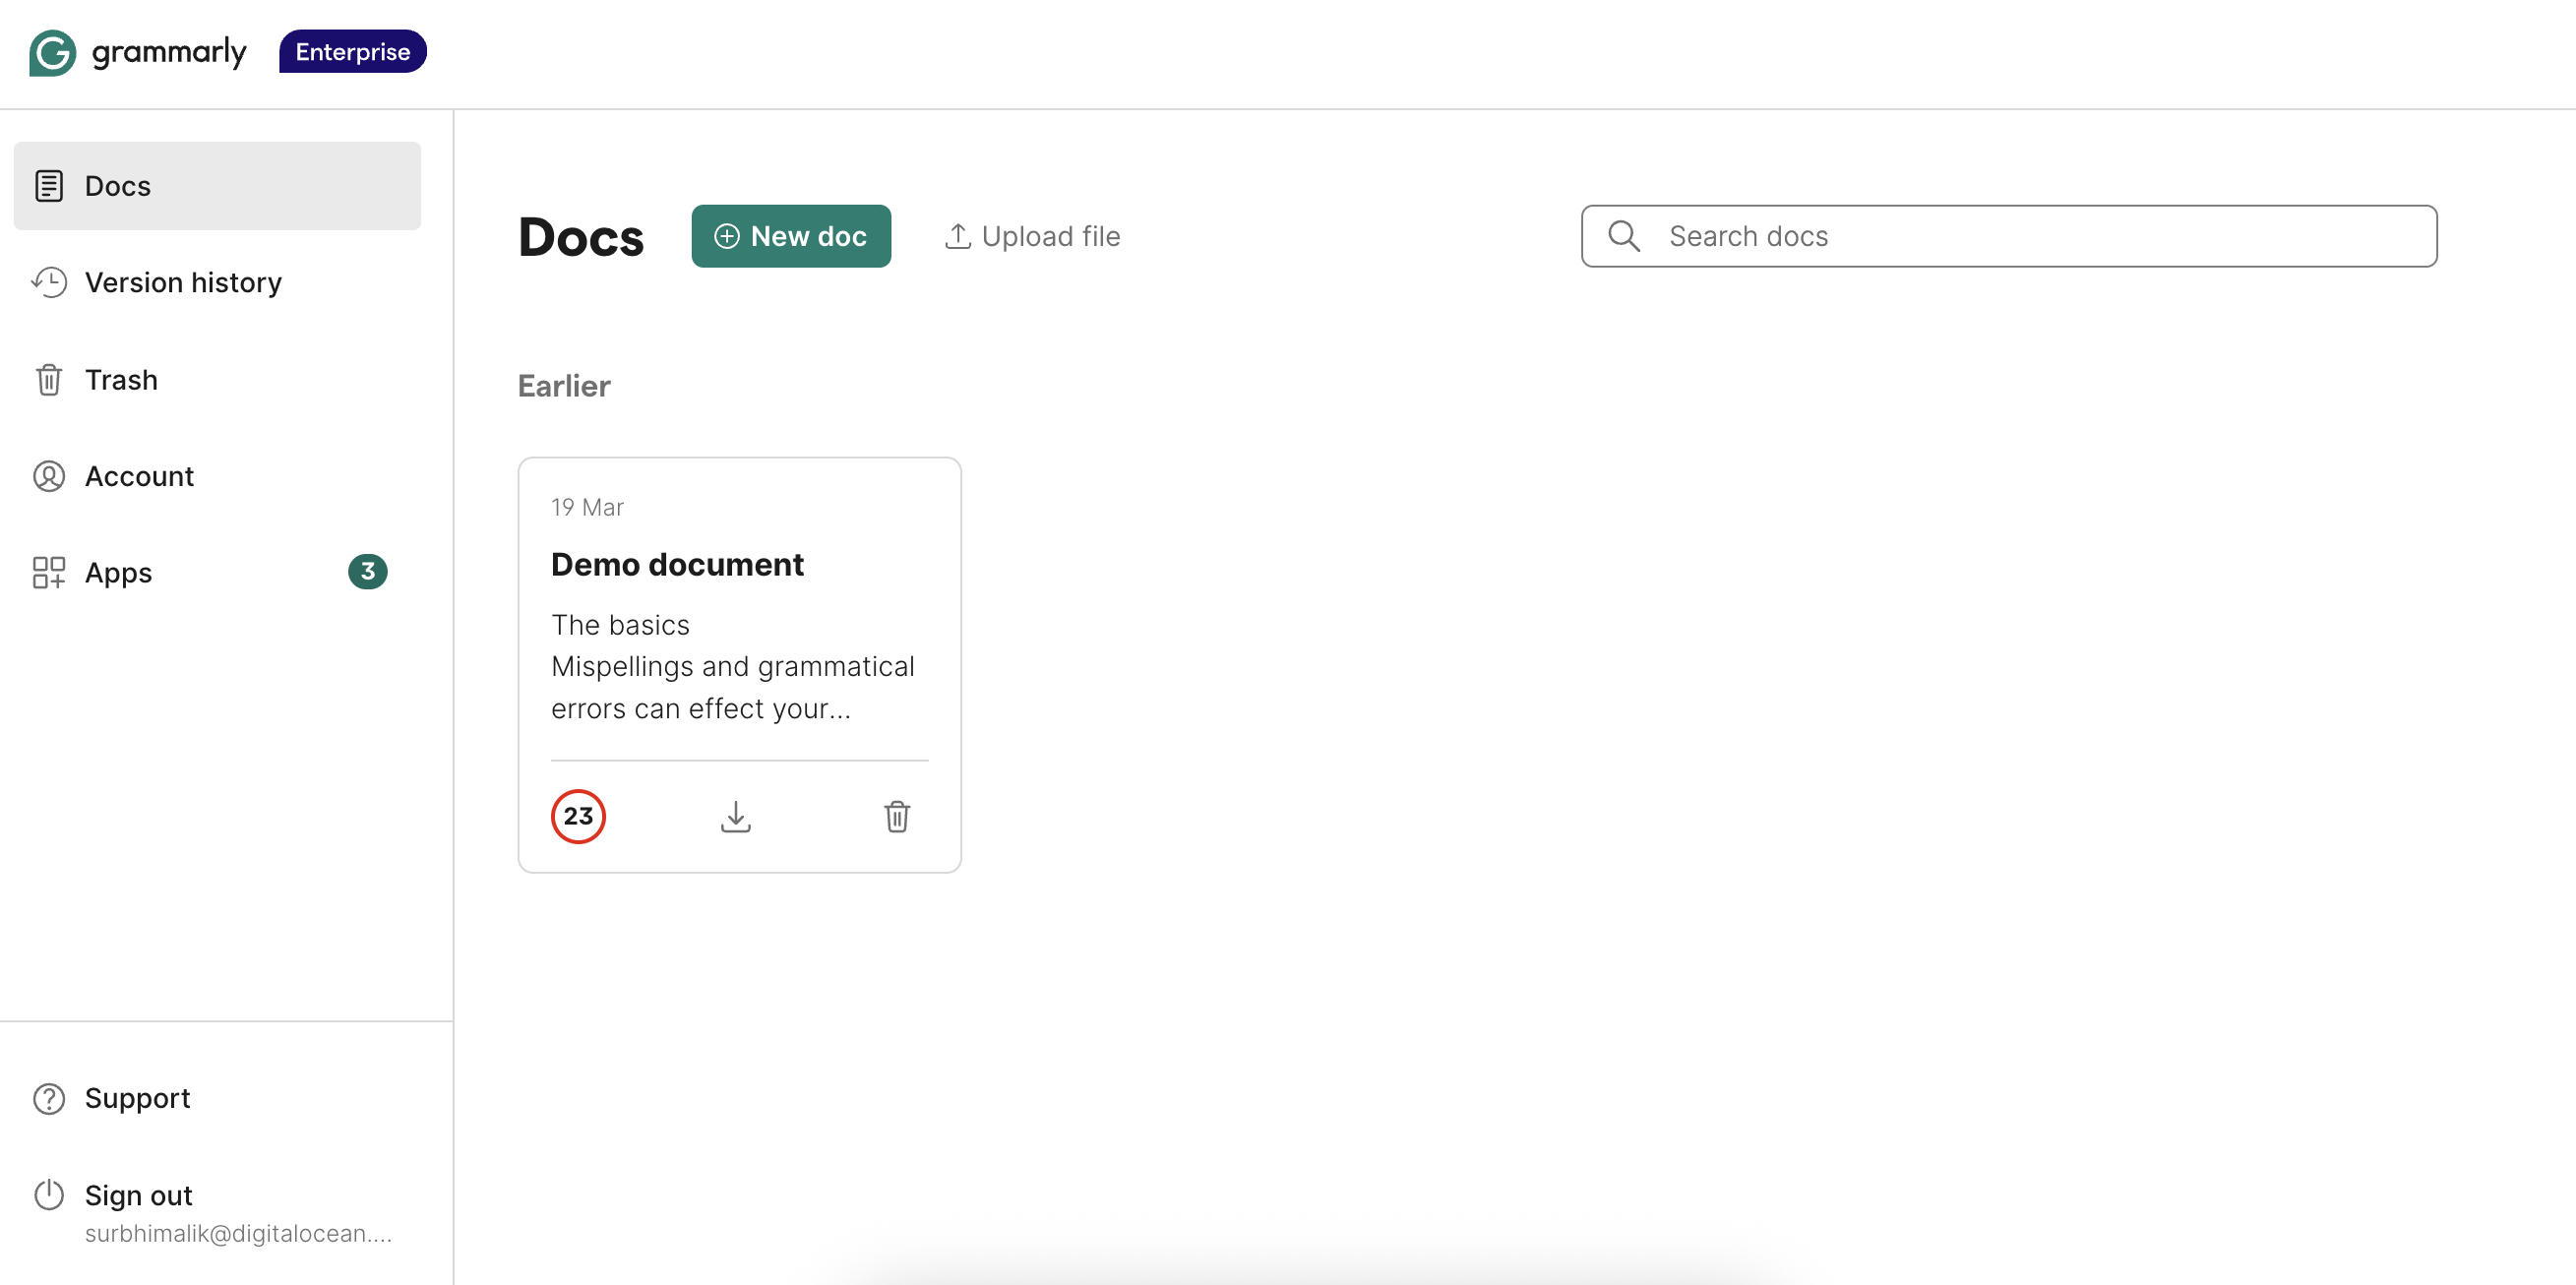Click the power icon beside Sign out

[x=49, y=1195]
